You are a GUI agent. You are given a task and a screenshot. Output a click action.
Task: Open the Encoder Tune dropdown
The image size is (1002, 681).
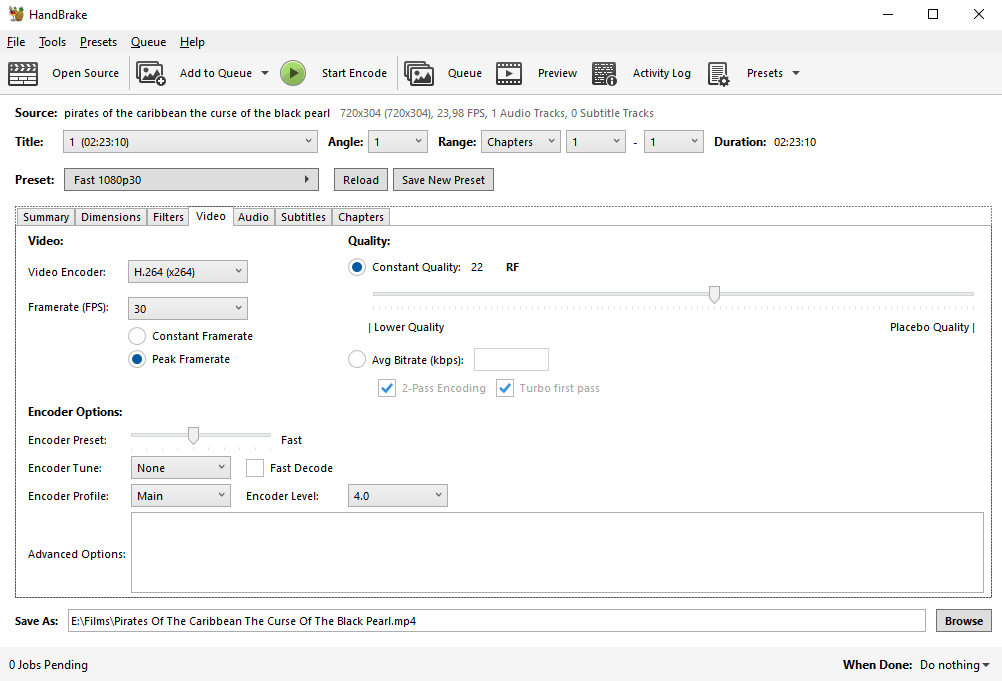(x=181, y=468)
